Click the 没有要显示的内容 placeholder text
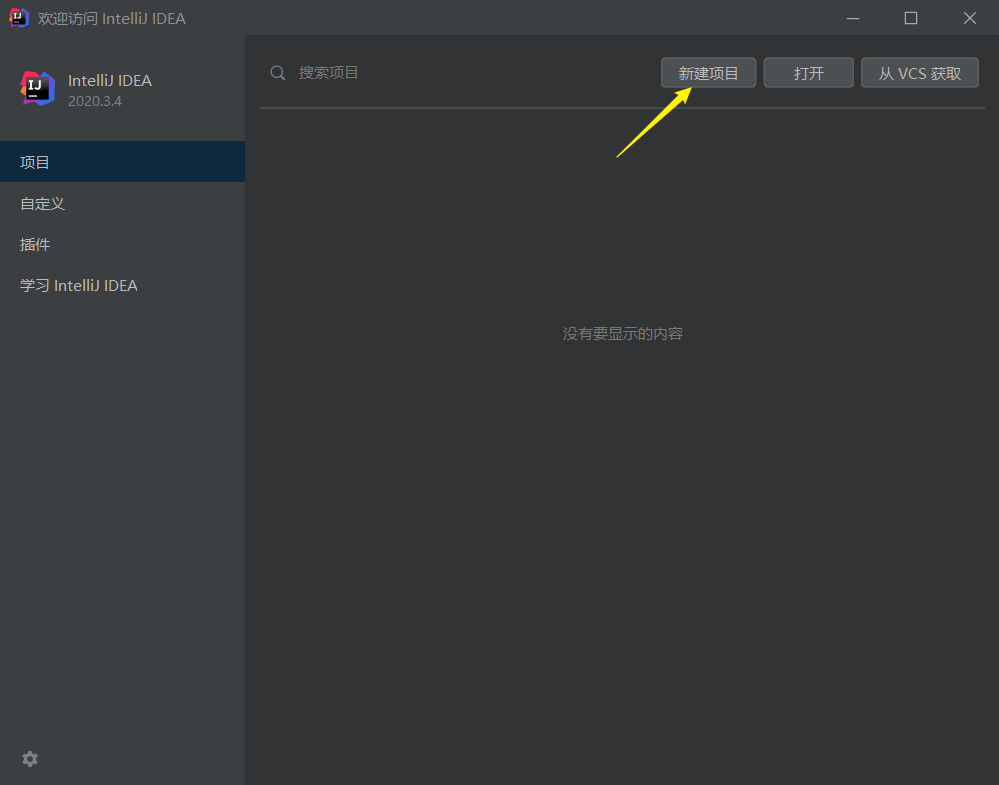This screenshot has height=785, width=999. (622, 333)
